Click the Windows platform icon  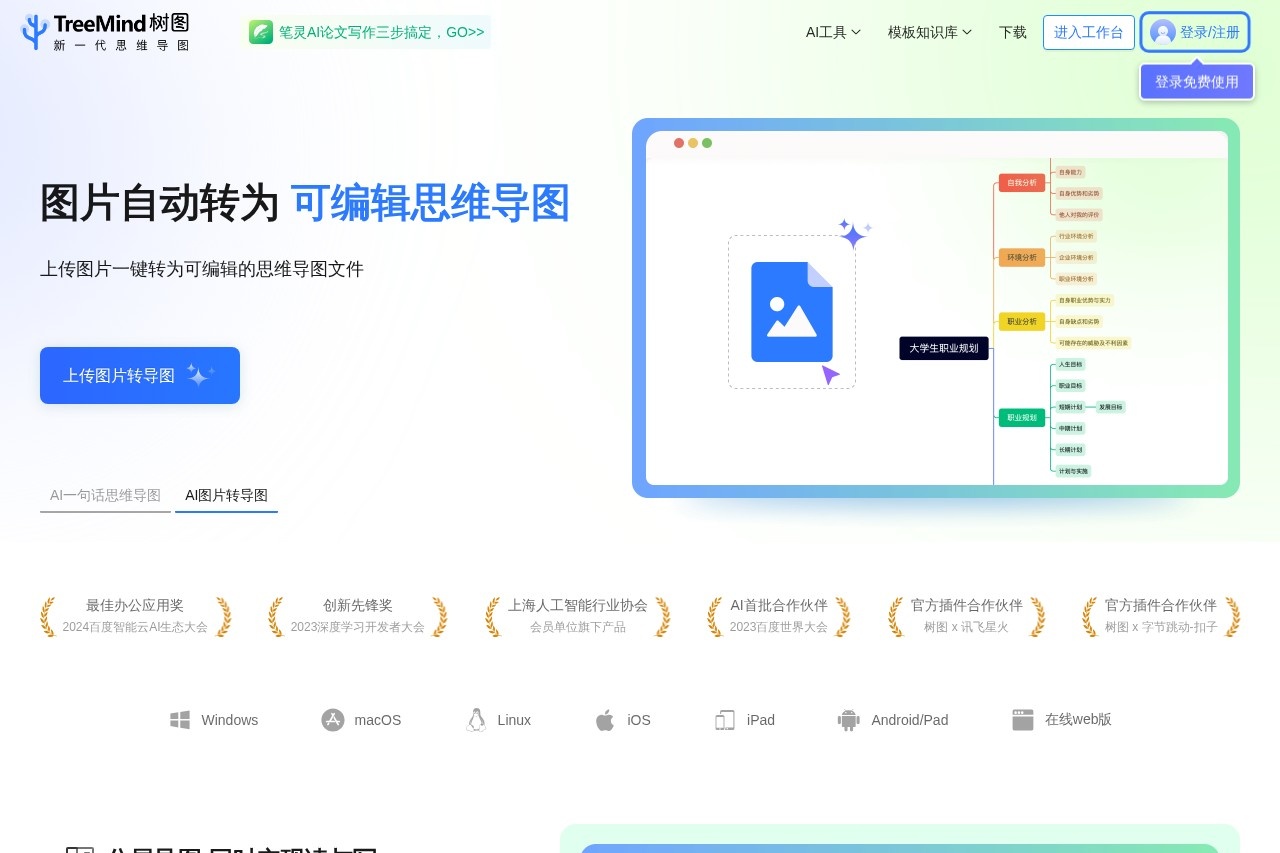180,719
